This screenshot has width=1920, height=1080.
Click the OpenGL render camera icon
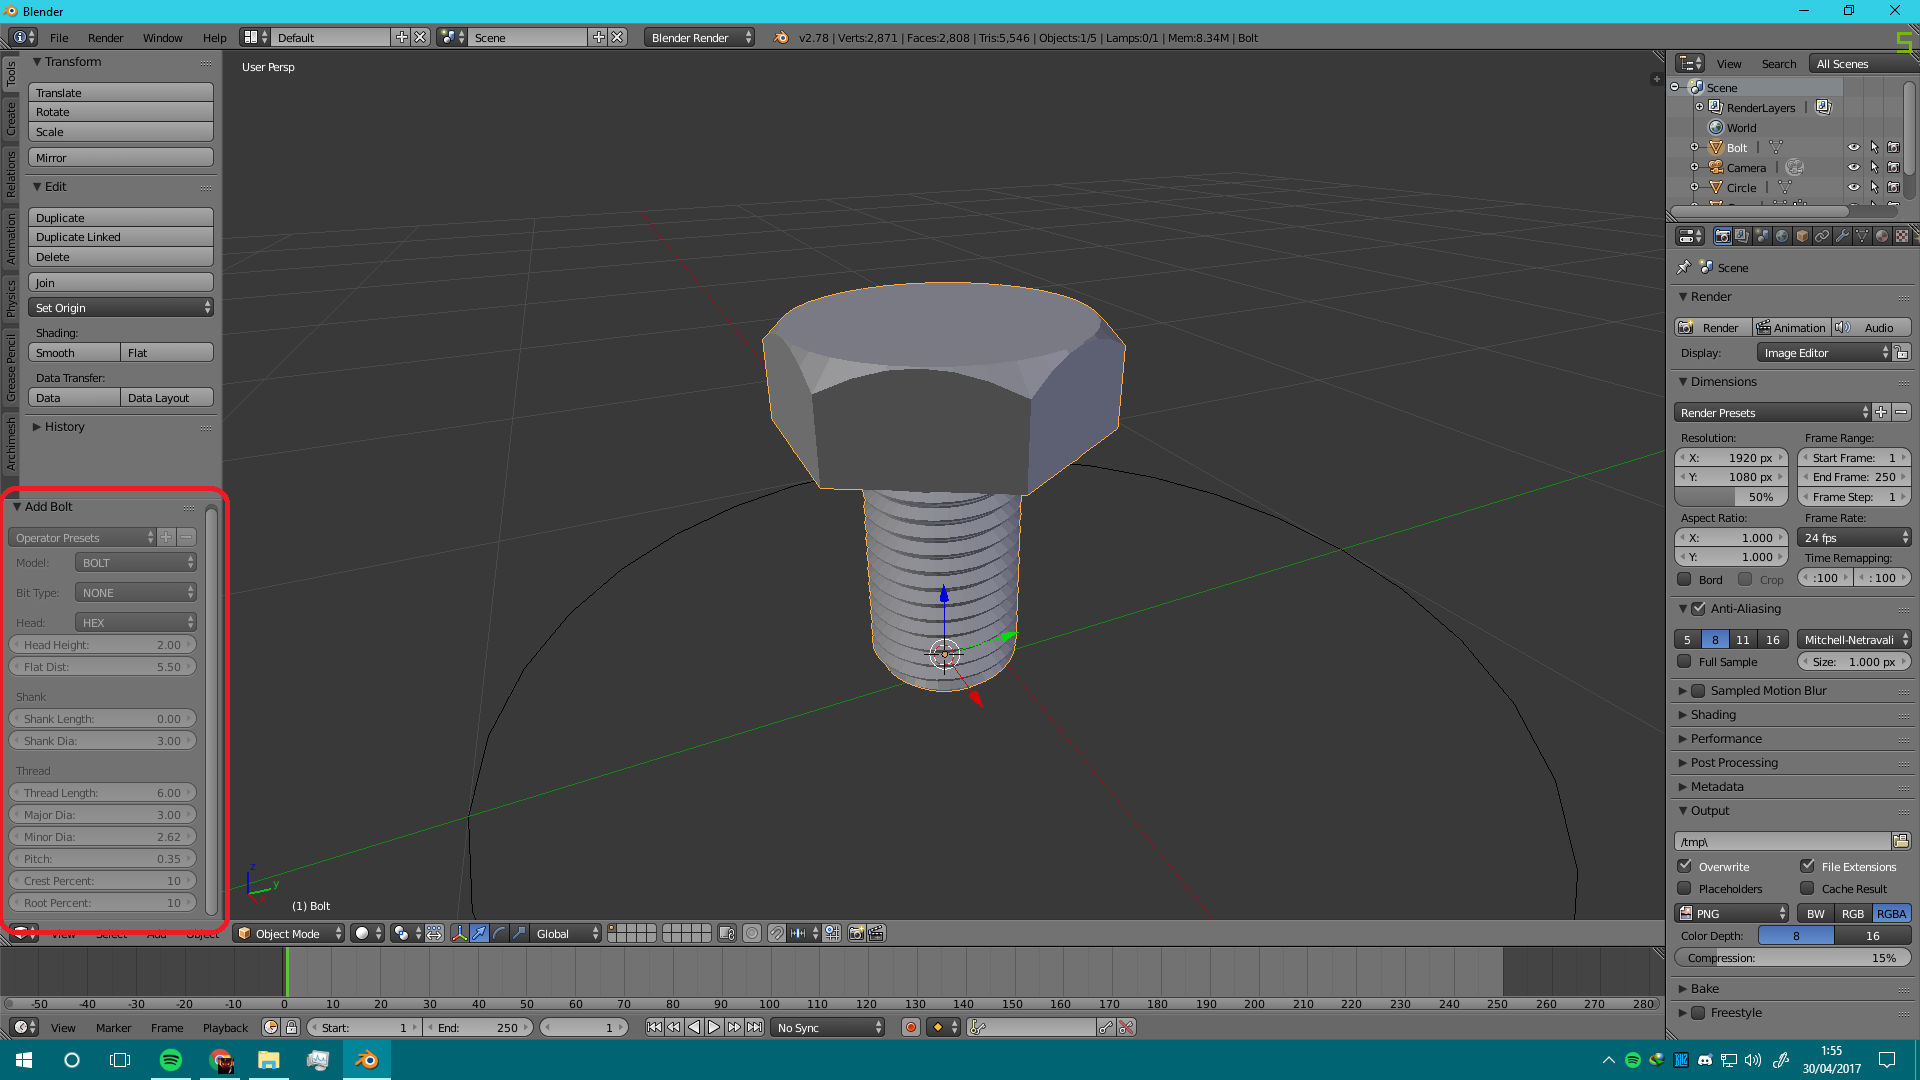(x=856, y=933)
